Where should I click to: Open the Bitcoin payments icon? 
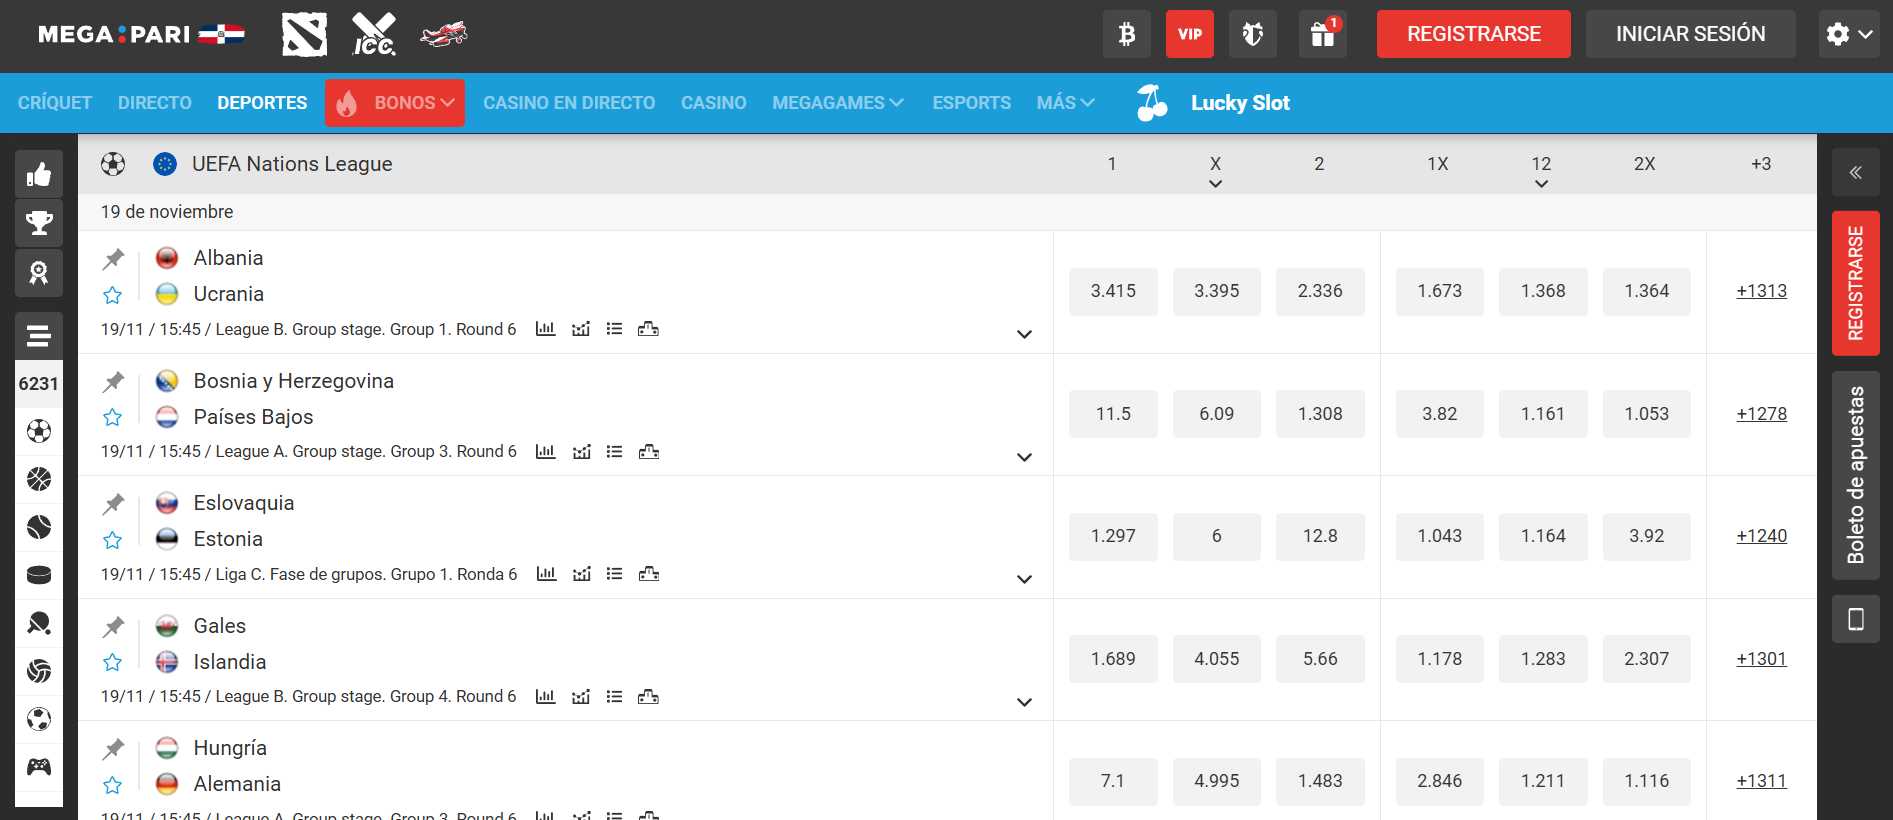(1127, 34)
